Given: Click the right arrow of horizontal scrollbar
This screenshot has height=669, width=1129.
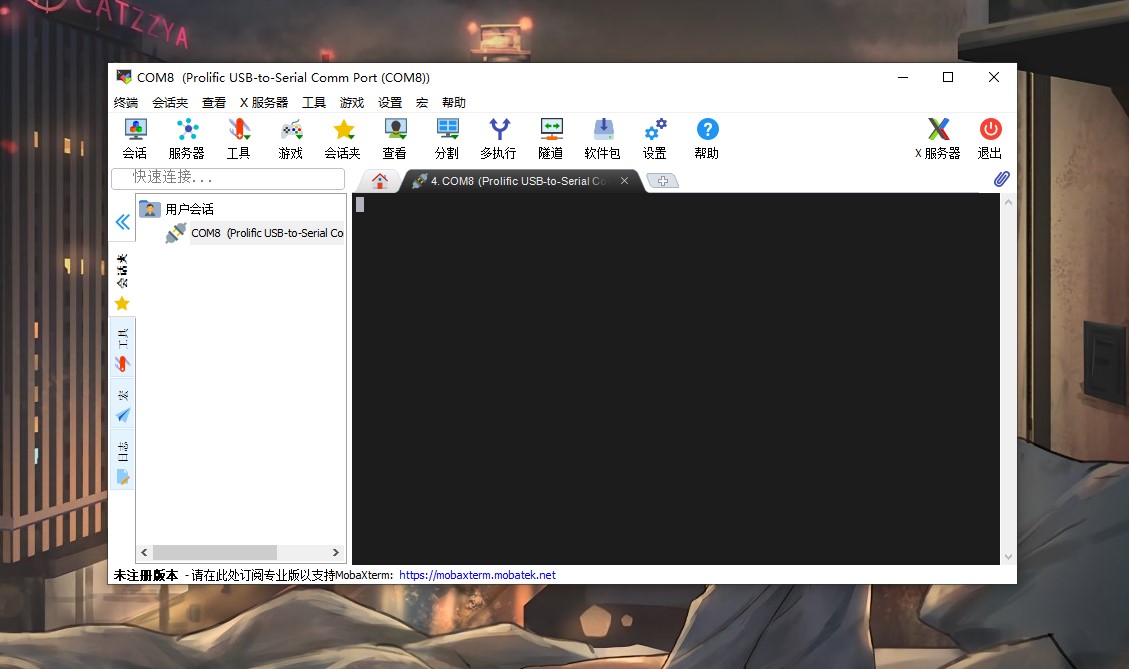Looking at the screenshot, I should pos(336,552).
